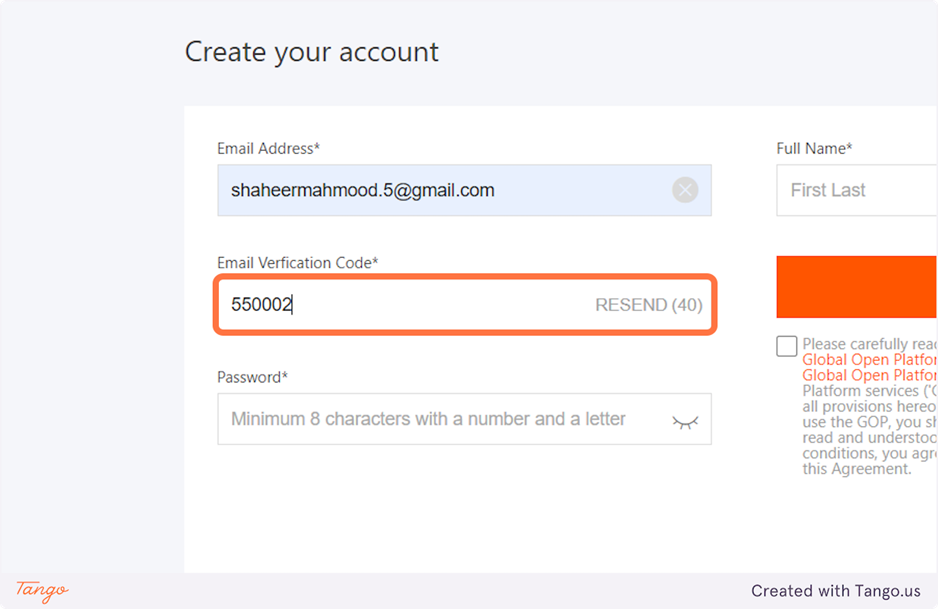The height and width of the screenshot is (609, 938).
Task: Focus the Email Address input field
Action: coord(440,190)
